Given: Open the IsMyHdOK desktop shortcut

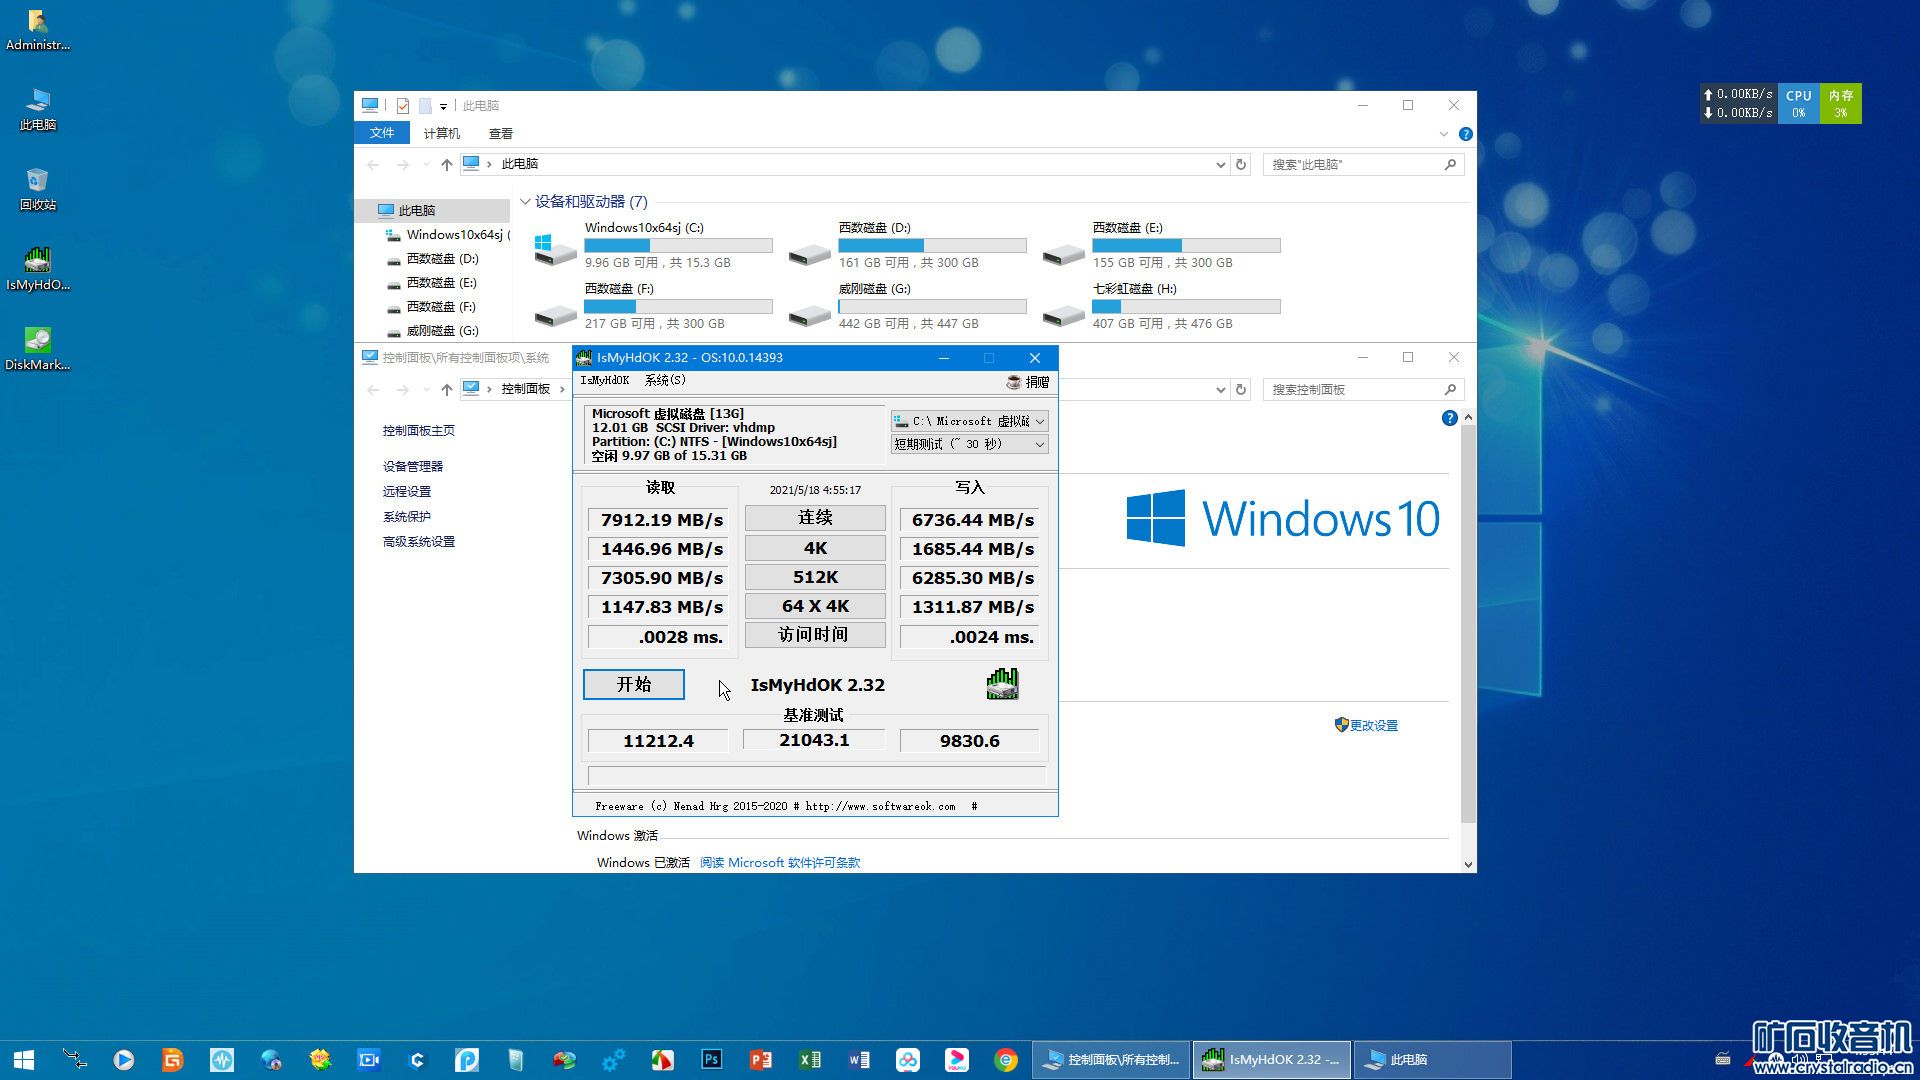Looking at the screenshot, I should [37, 268].
